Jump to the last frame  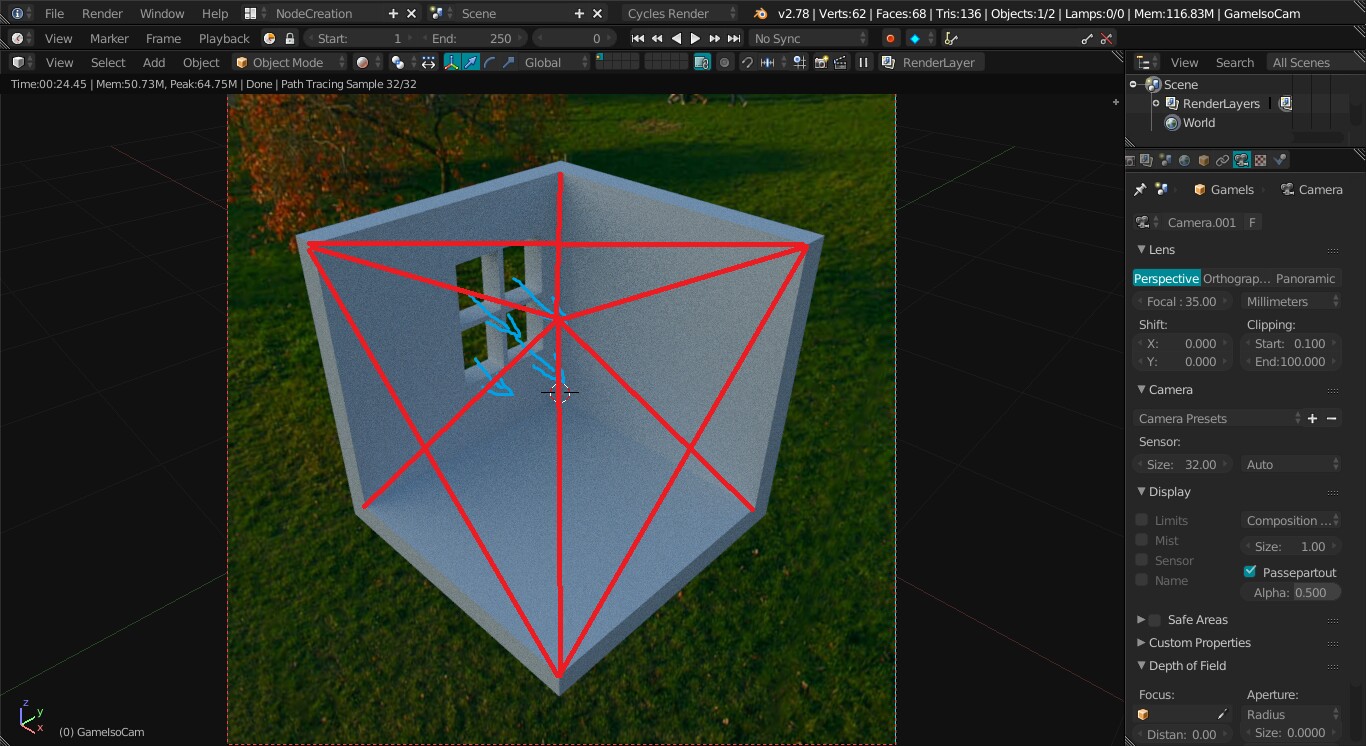[x=734, y=38]
